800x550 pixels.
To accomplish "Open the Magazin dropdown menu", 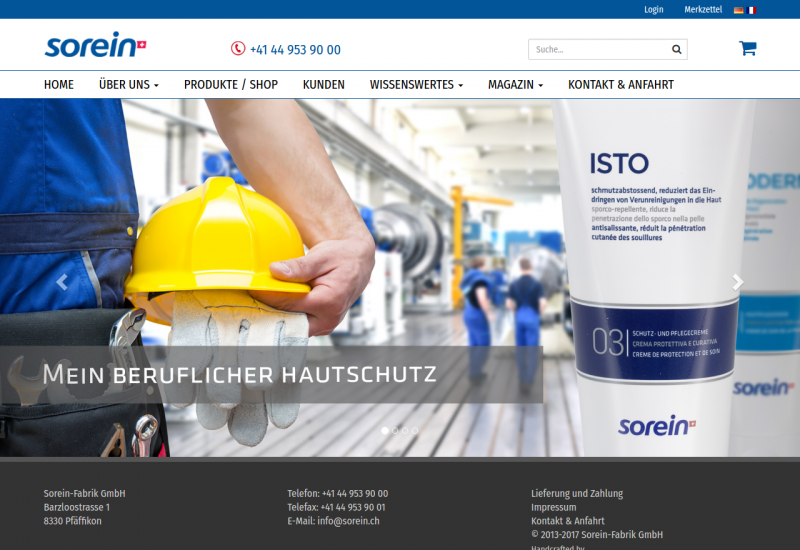I will pos(515,85).
